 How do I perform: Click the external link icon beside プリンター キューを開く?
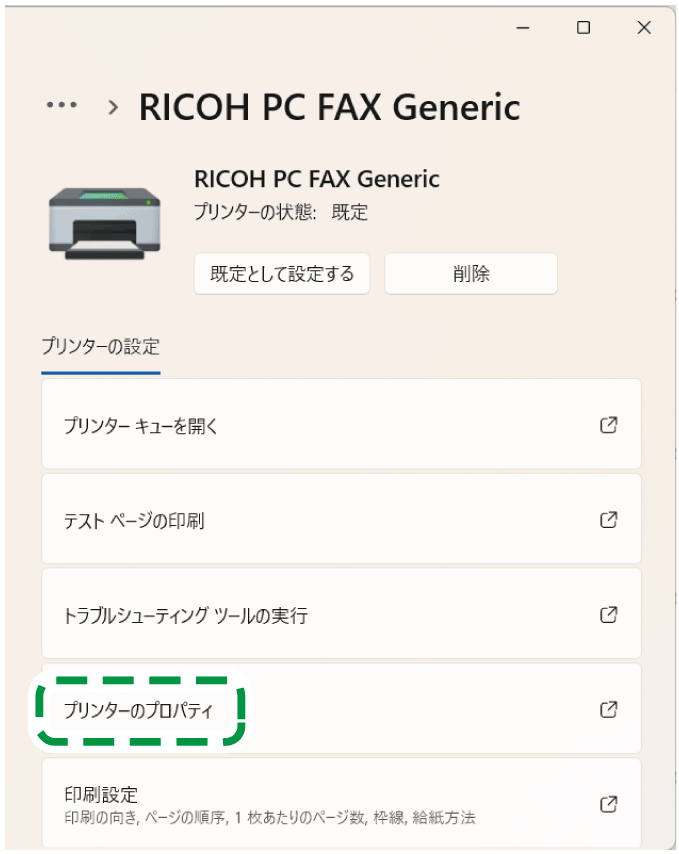point(608,424)
